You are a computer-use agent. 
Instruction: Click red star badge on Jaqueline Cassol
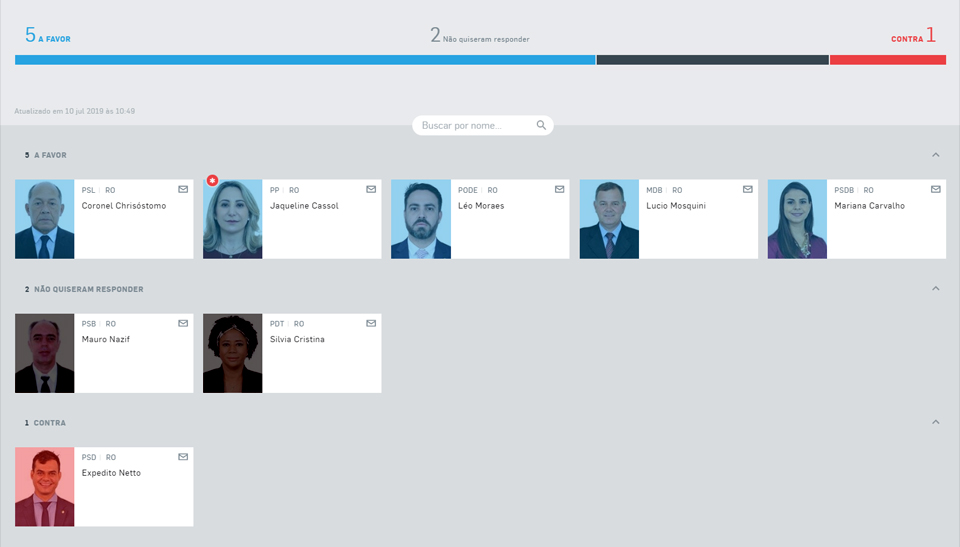[x=212, y=181]
